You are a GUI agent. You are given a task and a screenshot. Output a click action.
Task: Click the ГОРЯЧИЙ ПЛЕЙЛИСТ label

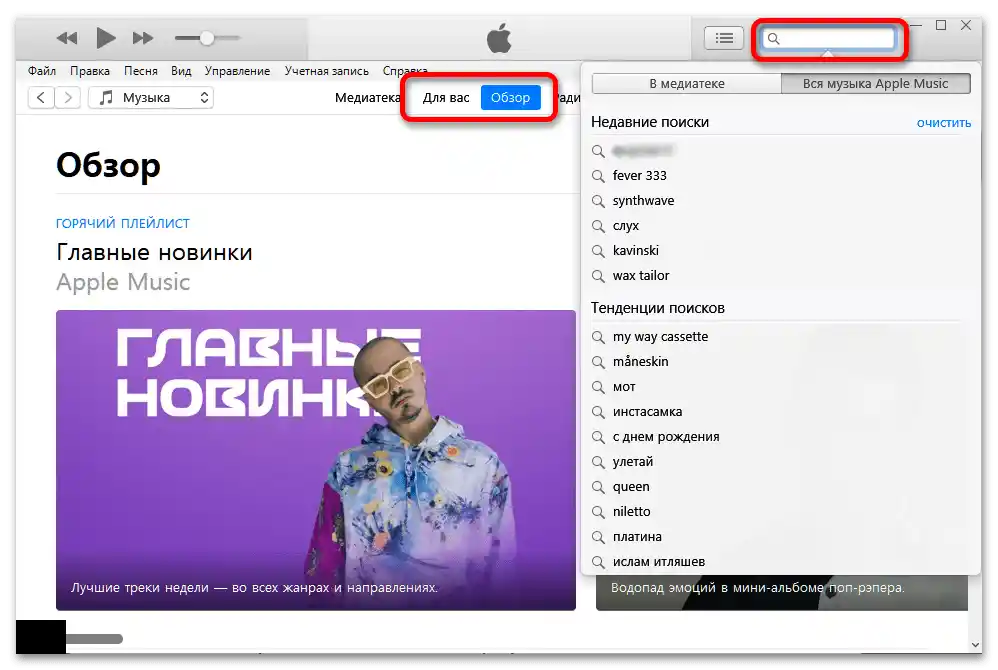click(x=123, y=223)
